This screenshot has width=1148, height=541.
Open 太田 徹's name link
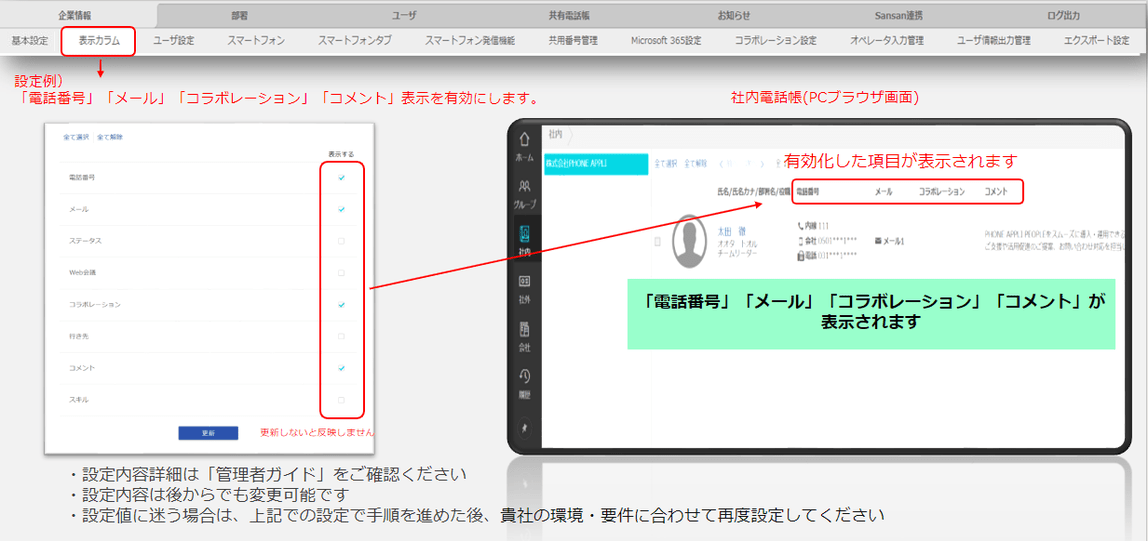click(729, 230)
